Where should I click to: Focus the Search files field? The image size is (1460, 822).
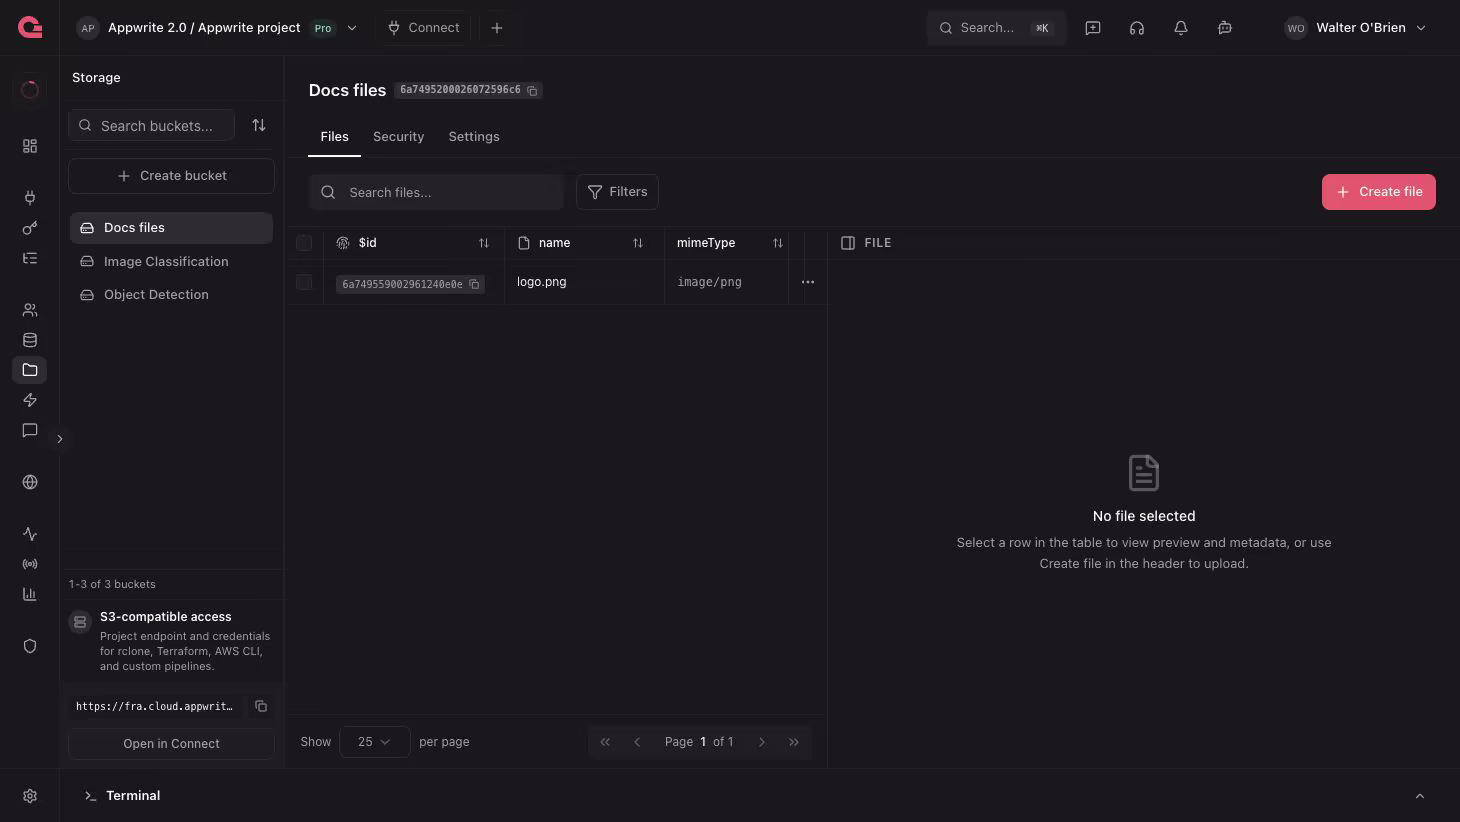point(436,192)
